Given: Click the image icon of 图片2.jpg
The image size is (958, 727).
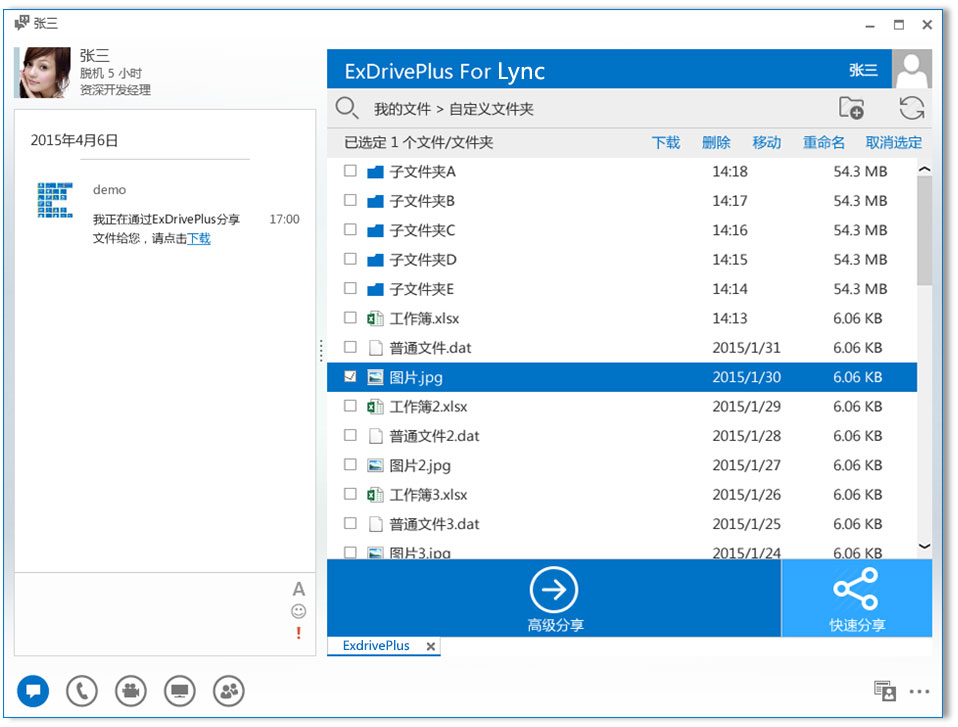Looking at the screenshot, I should click(x=375, y=466).
